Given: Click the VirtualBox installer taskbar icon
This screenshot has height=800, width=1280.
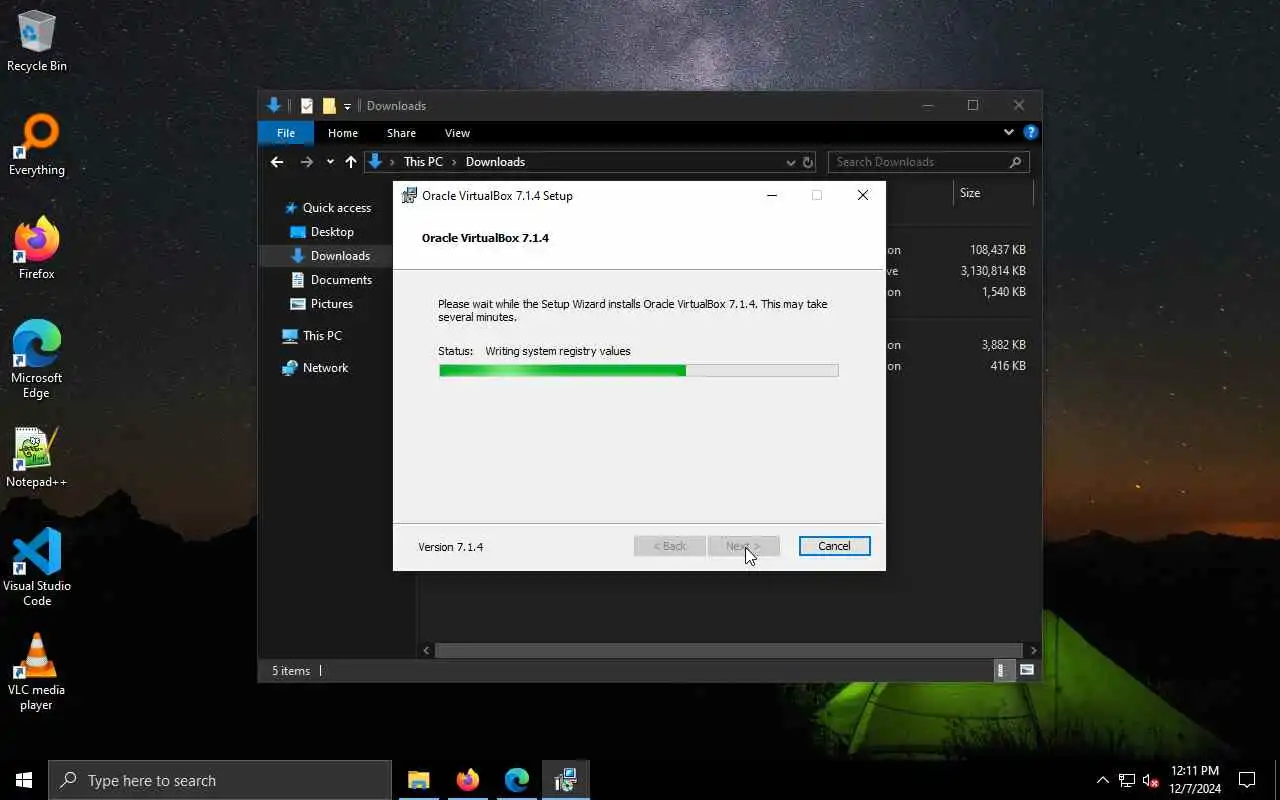Looking at the screenshot, I should 566,780.
